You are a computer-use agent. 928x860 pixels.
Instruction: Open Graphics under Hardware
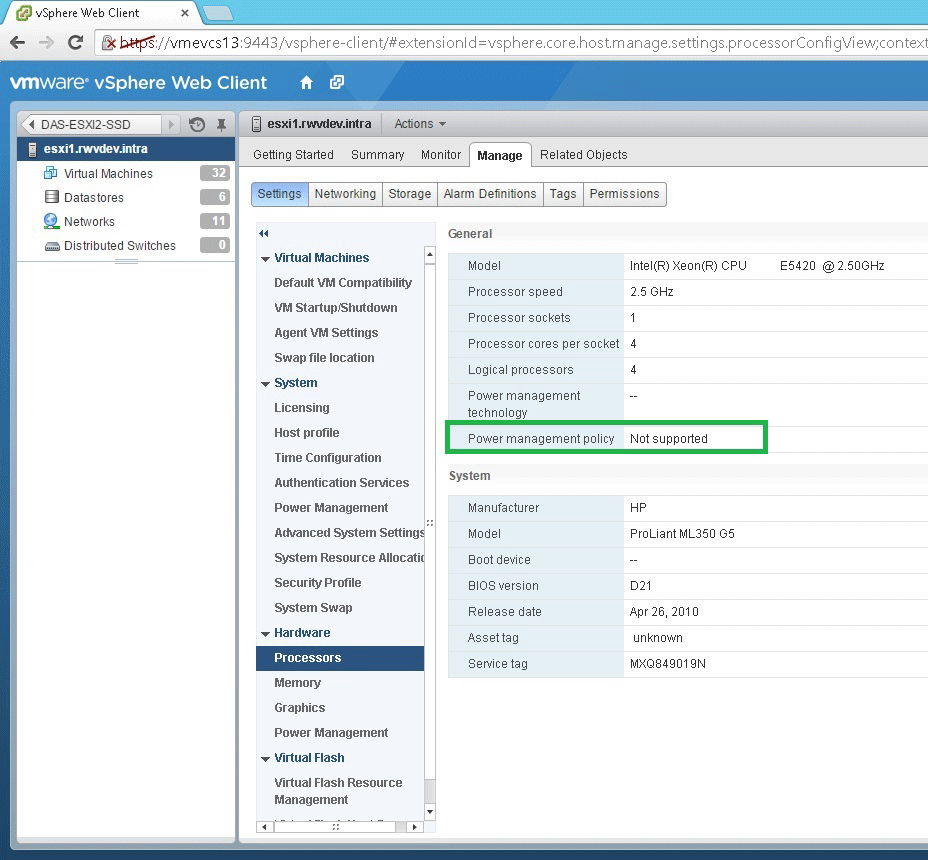point(299,708)
